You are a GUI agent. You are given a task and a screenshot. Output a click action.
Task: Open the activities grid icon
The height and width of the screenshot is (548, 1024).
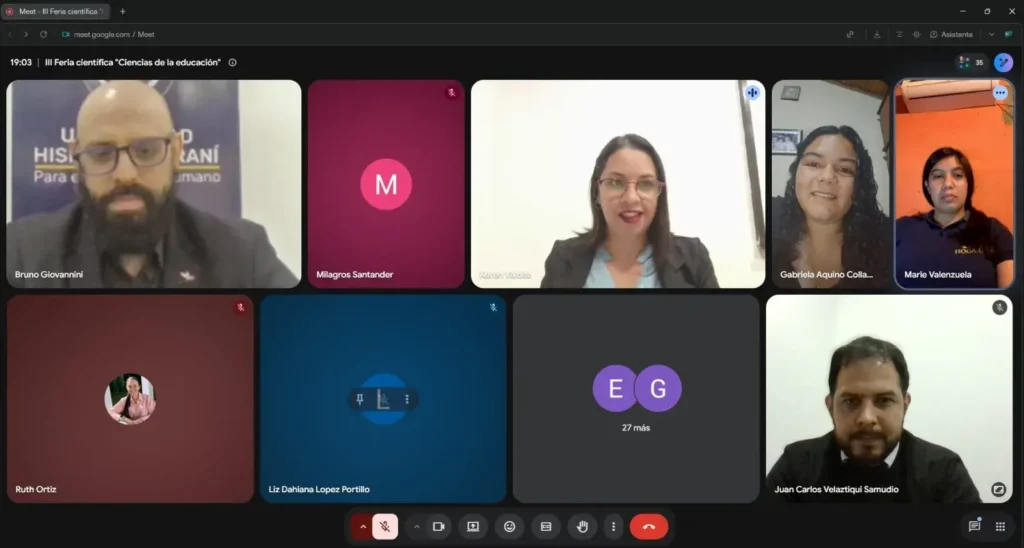[1000, 526]
